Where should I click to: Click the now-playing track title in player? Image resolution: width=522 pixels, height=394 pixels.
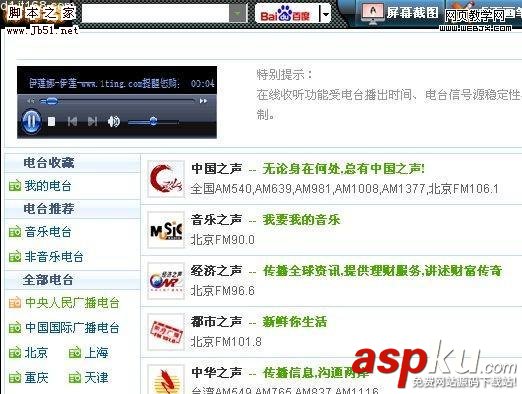tap(104, 83)
